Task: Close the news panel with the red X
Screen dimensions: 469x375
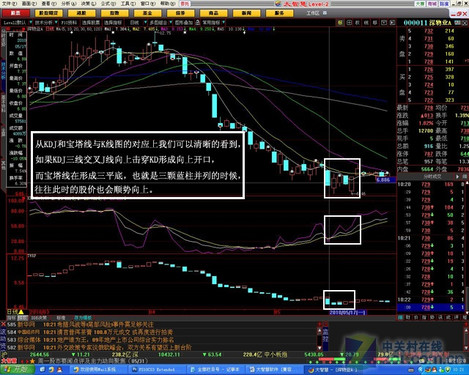Action: (x=4, y=324)
